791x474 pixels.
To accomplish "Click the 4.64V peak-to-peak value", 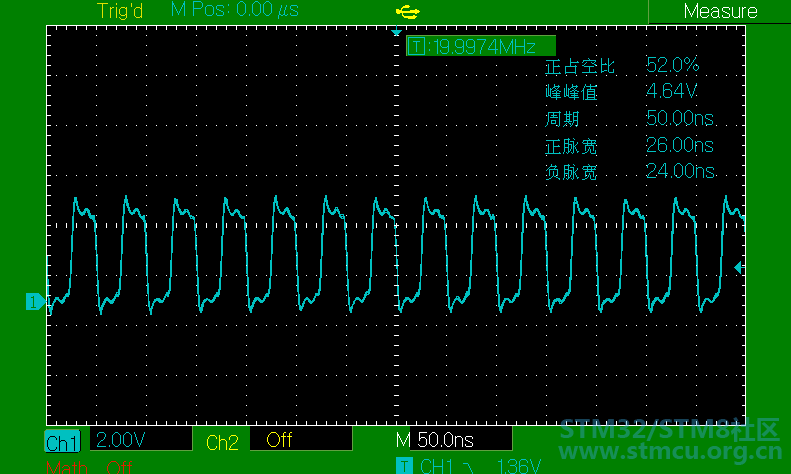I will [x=671, y=91].
